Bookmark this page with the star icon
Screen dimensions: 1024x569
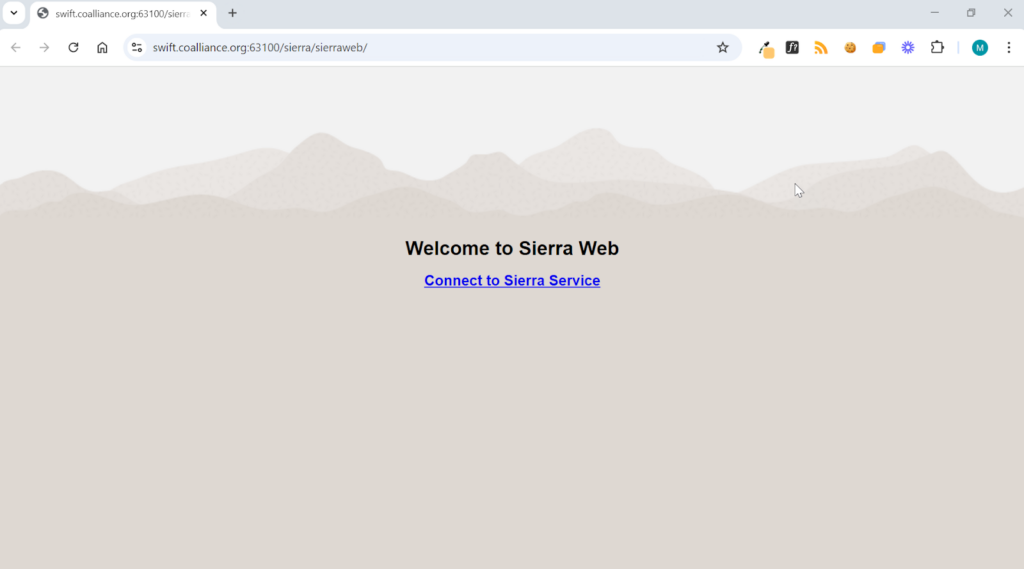click(722, 48)
